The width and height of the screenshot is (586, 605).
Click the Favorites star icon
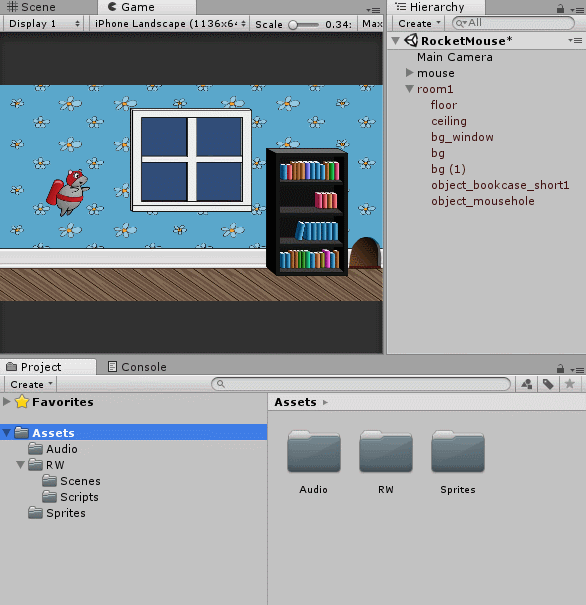[22, 402]
